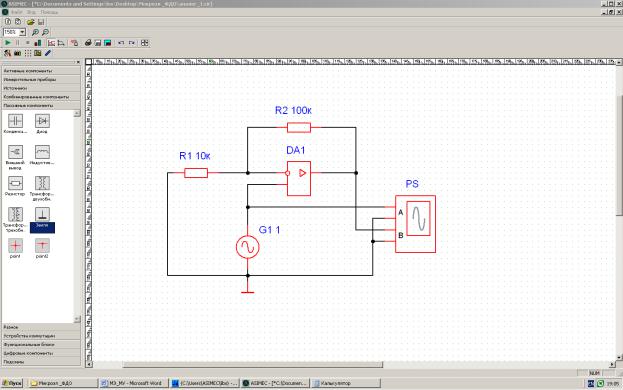Click the zoom-out magnifier icon
The image size is (623, 390).
click(46, 32)
